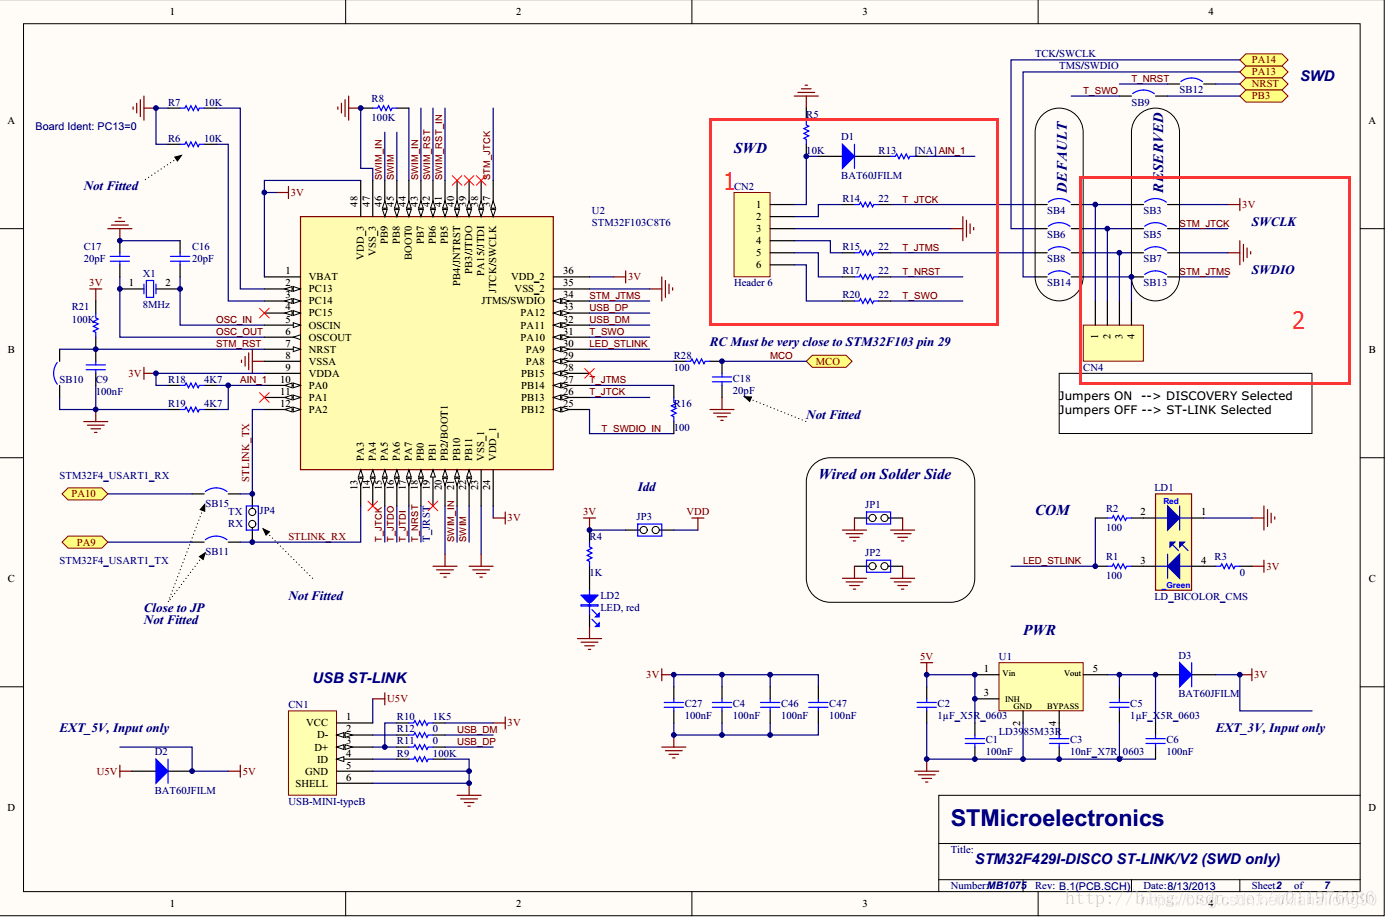1386x918 pixels.
Task: Click the Number MB1075 field
Action: coord(988,886)
